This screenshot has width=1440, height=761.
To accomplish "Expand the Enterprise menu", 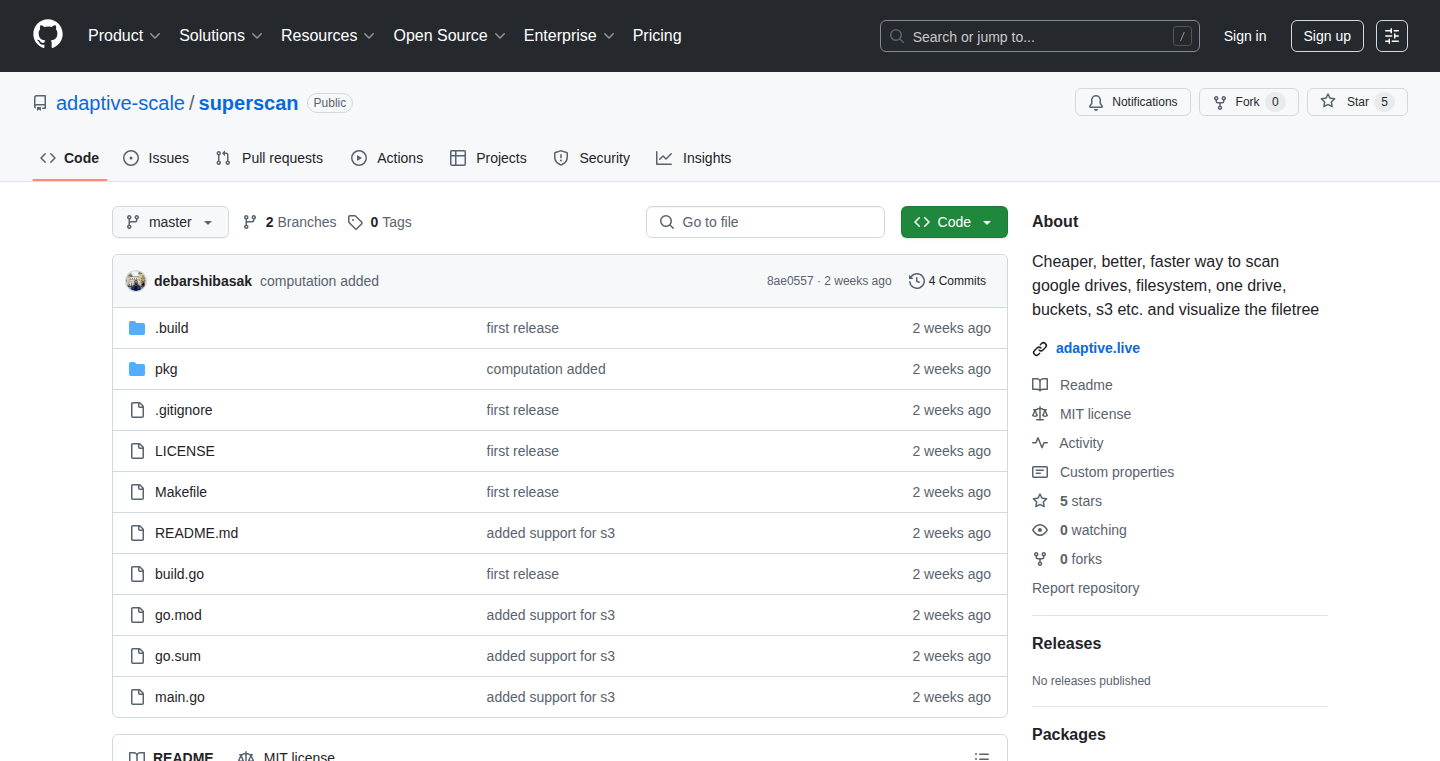I will point(569,36).
